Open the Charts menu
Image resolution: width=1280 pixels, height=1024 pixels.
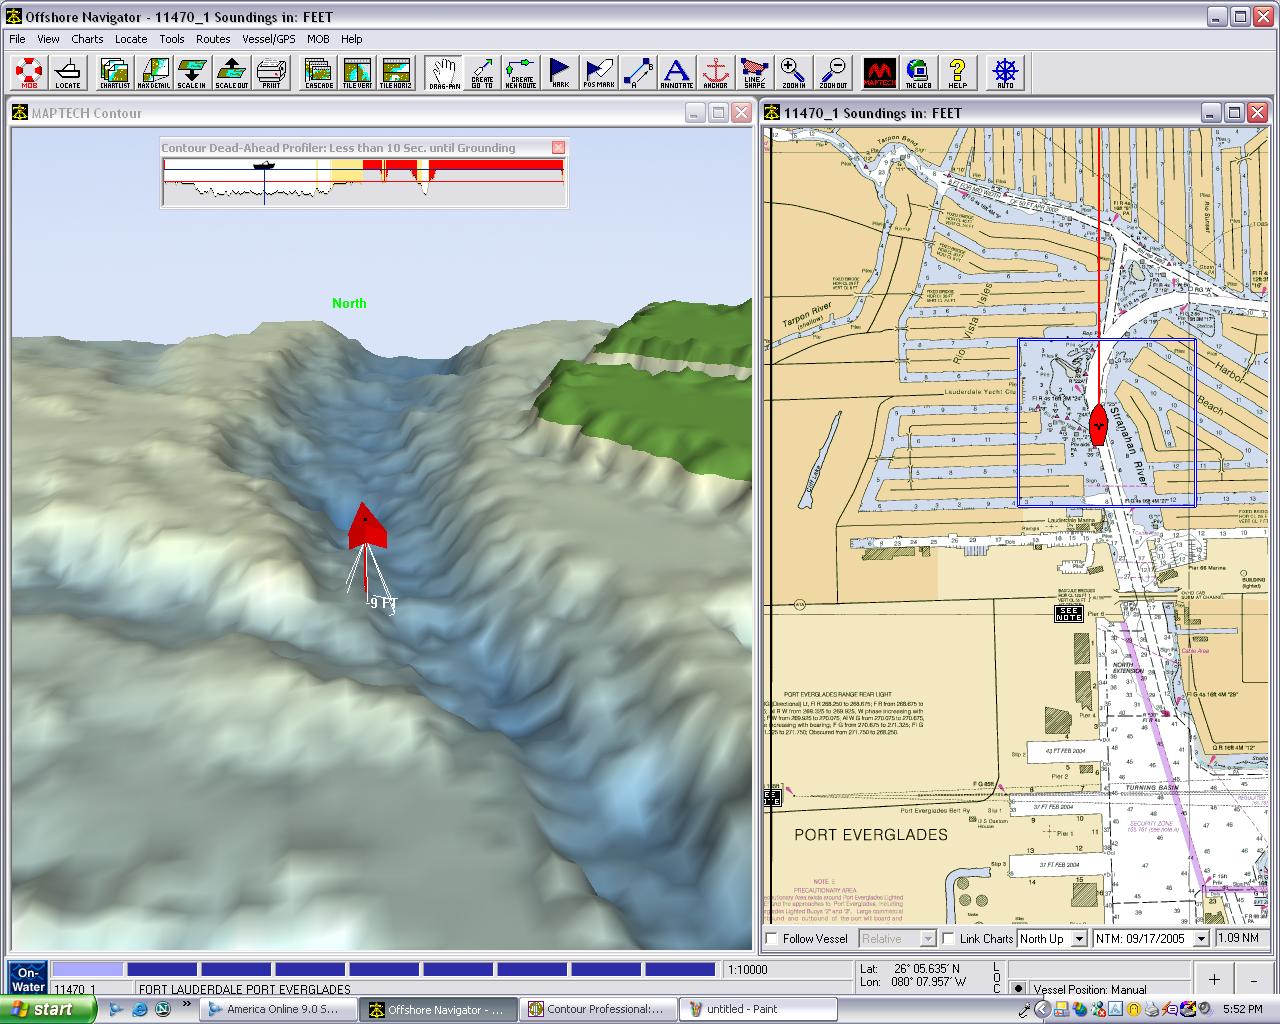[x=87, y=39]
